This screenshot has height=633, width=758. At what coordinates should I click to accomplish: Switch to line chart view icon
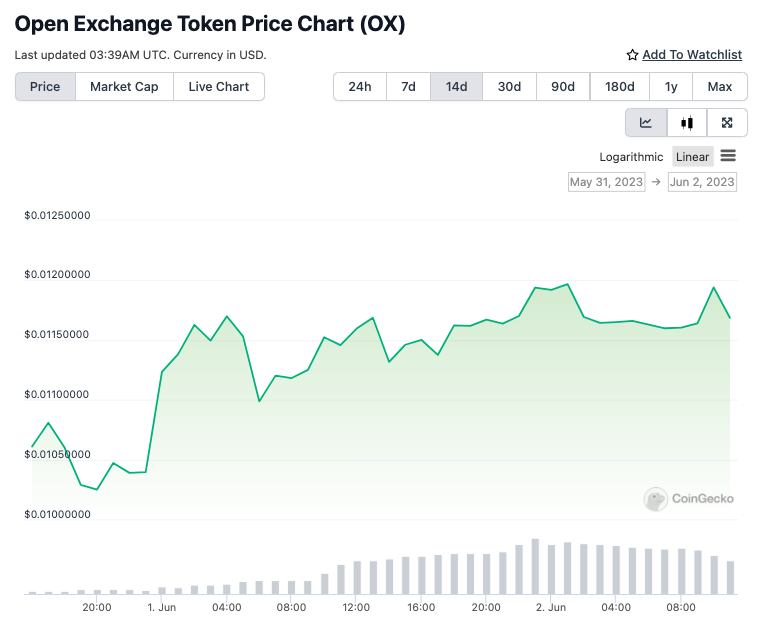[646, 123]
